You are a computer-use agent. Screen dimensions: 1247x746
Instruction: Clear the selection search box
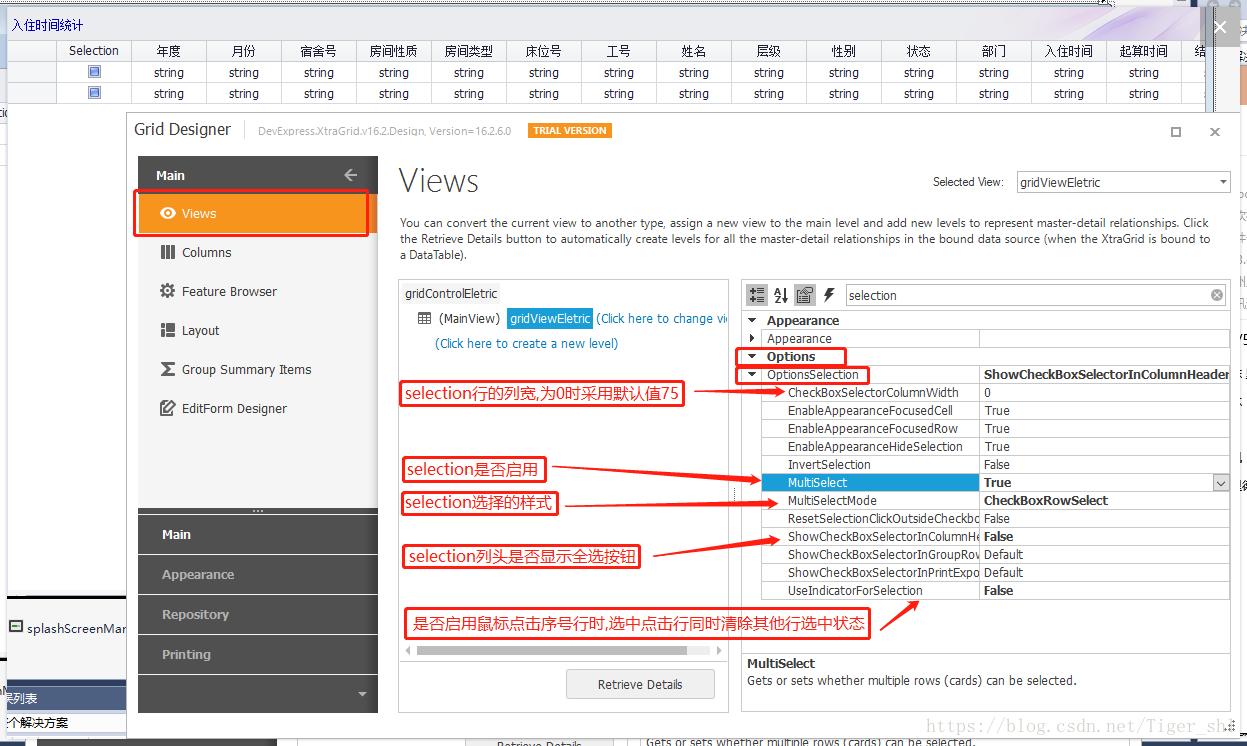click(1217, 295)
